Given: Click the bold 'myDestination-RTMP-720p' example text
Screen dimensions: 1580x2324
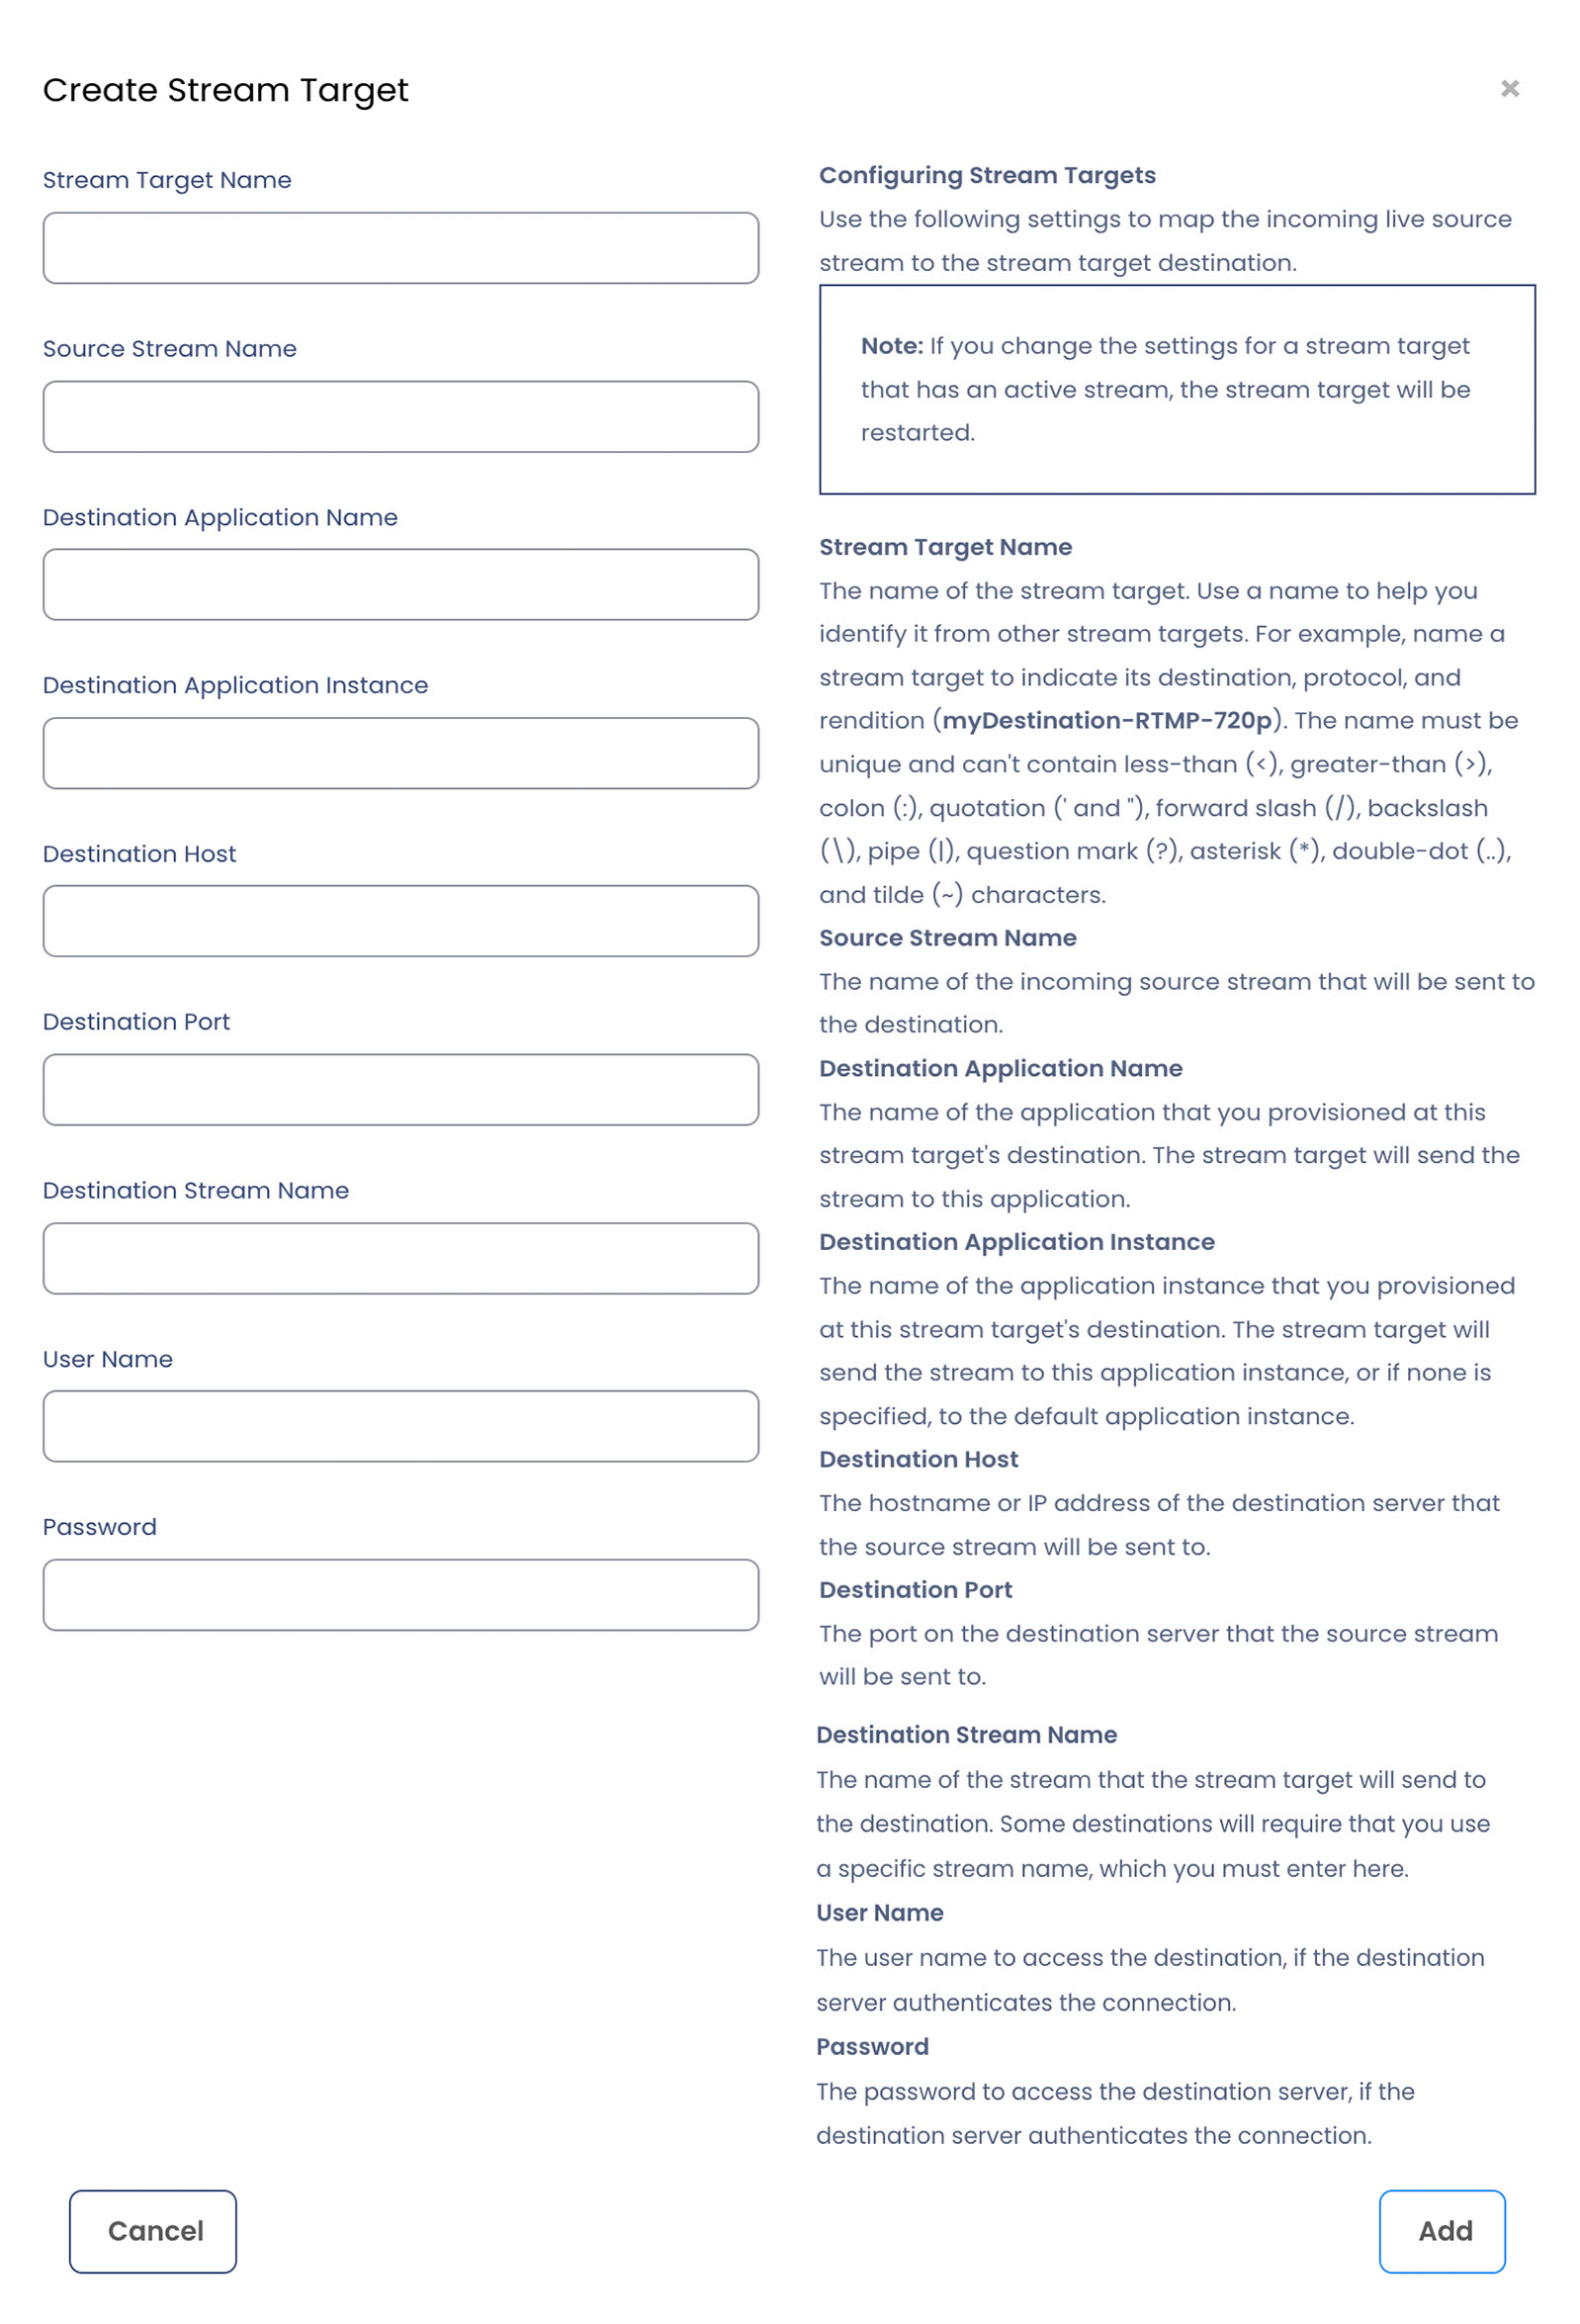Looking at the screenshot, I should click(1106, 720).
